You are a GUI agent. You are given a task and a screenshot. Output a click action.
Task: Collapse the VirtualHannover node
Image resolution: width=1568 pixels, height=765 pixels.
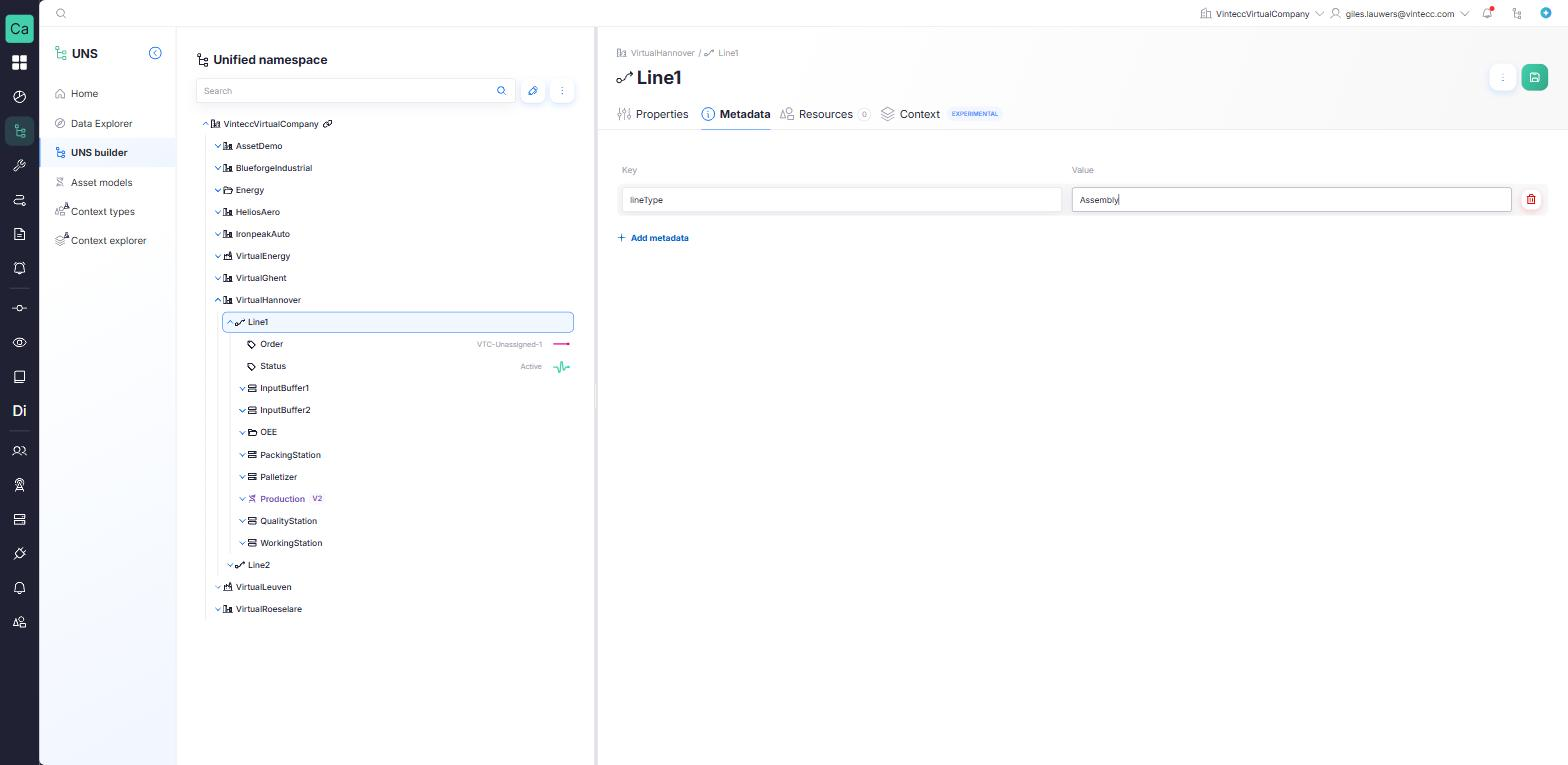[x=218, y=300]
